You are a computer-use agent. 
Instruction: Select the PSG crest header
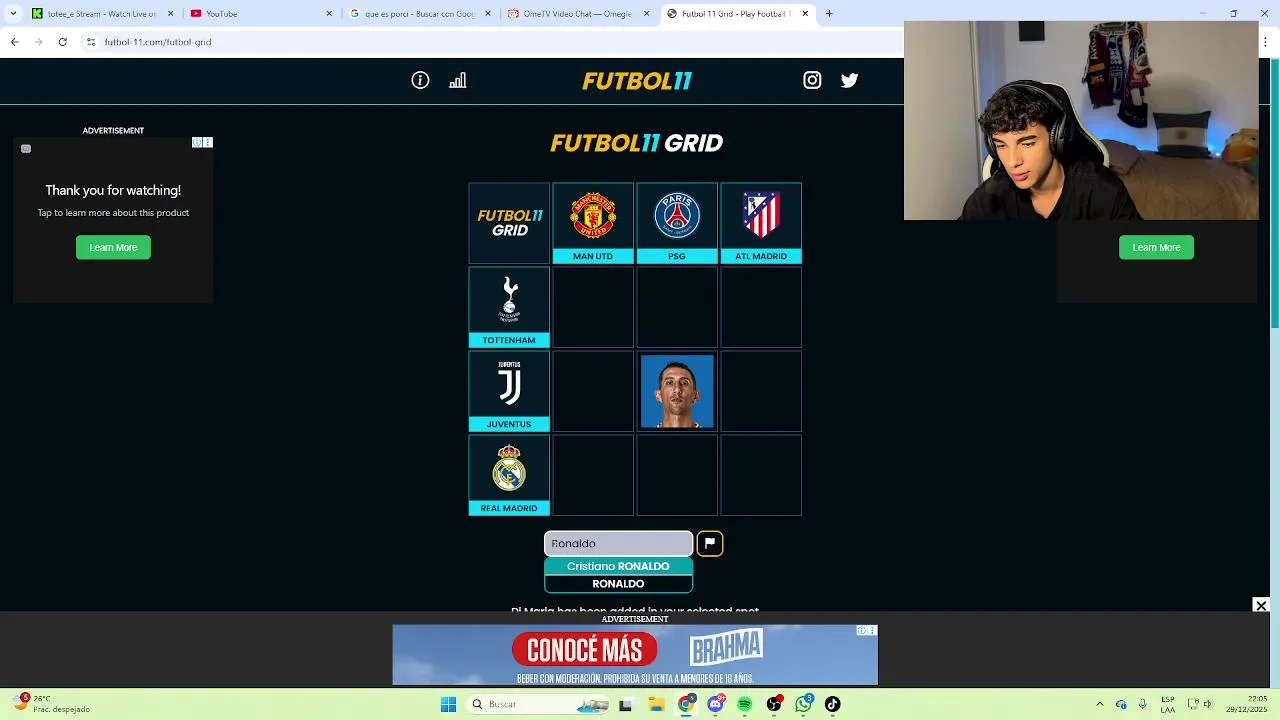pos(677,222)
